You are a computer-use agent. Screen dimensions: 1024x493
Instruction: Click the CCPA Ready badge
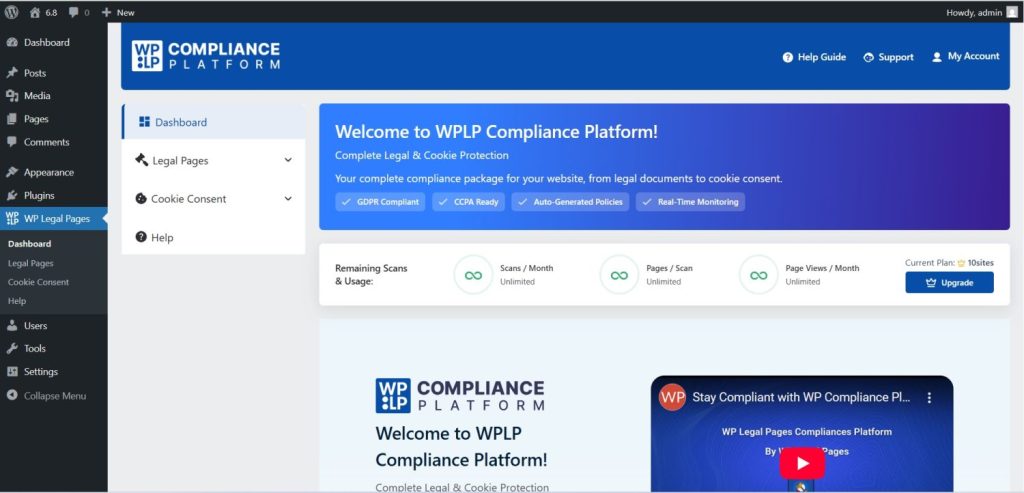[469, 202]
